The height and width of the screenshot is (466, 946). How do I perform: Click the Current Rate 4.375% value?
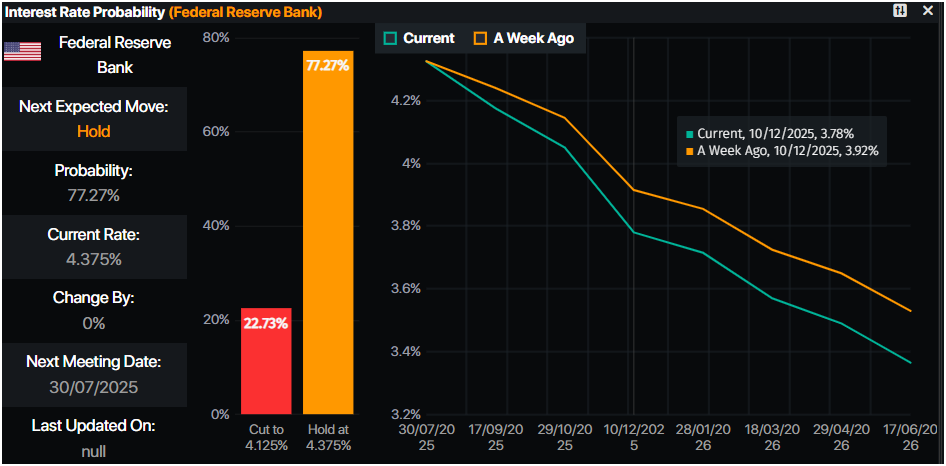click(x=93, y=259)
